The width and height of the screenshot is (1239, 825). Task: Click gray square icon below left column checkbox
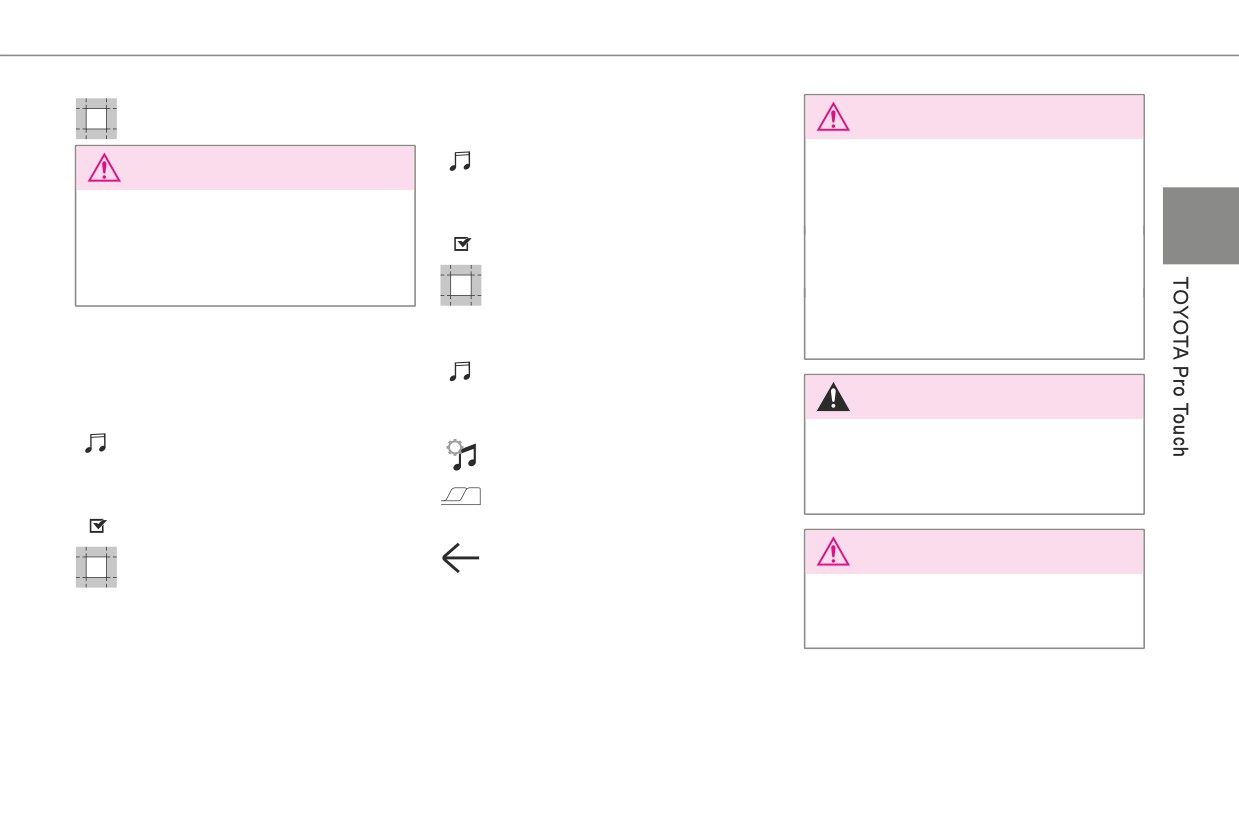(96, 567)
